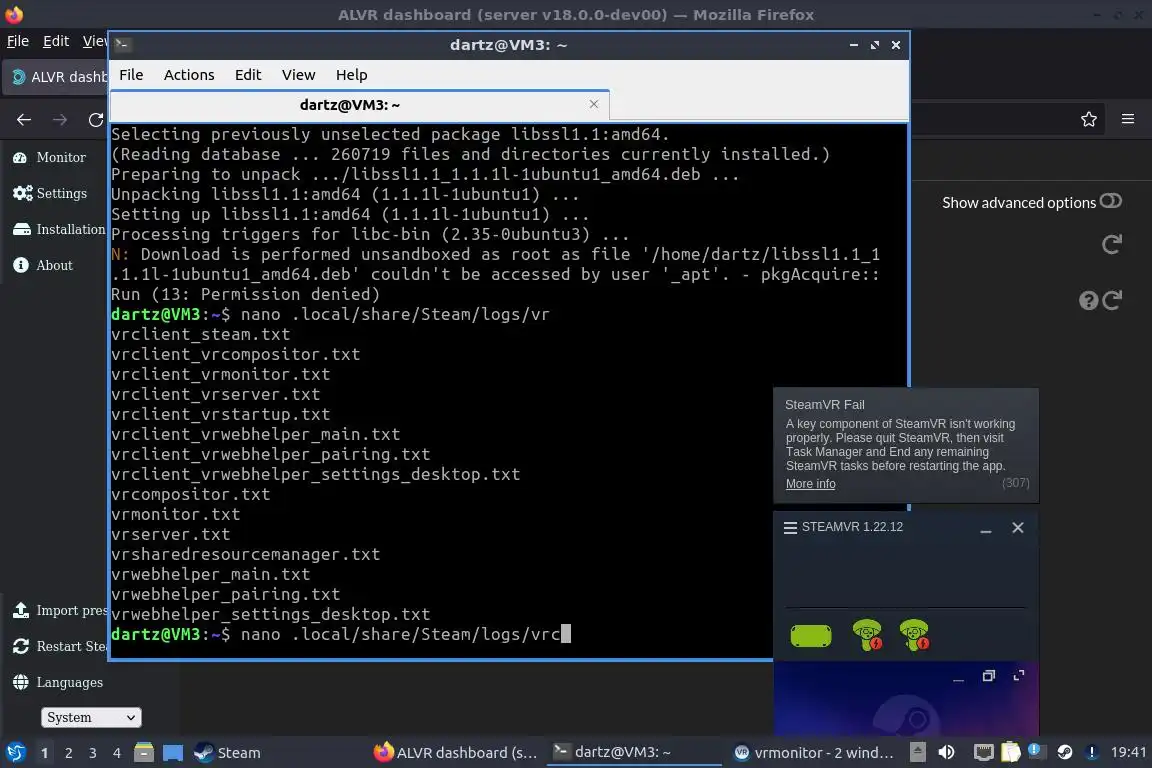Click the Languages label globe icon
The image size is (1152, 768).
pyautogui.click(x=21, y=682)
